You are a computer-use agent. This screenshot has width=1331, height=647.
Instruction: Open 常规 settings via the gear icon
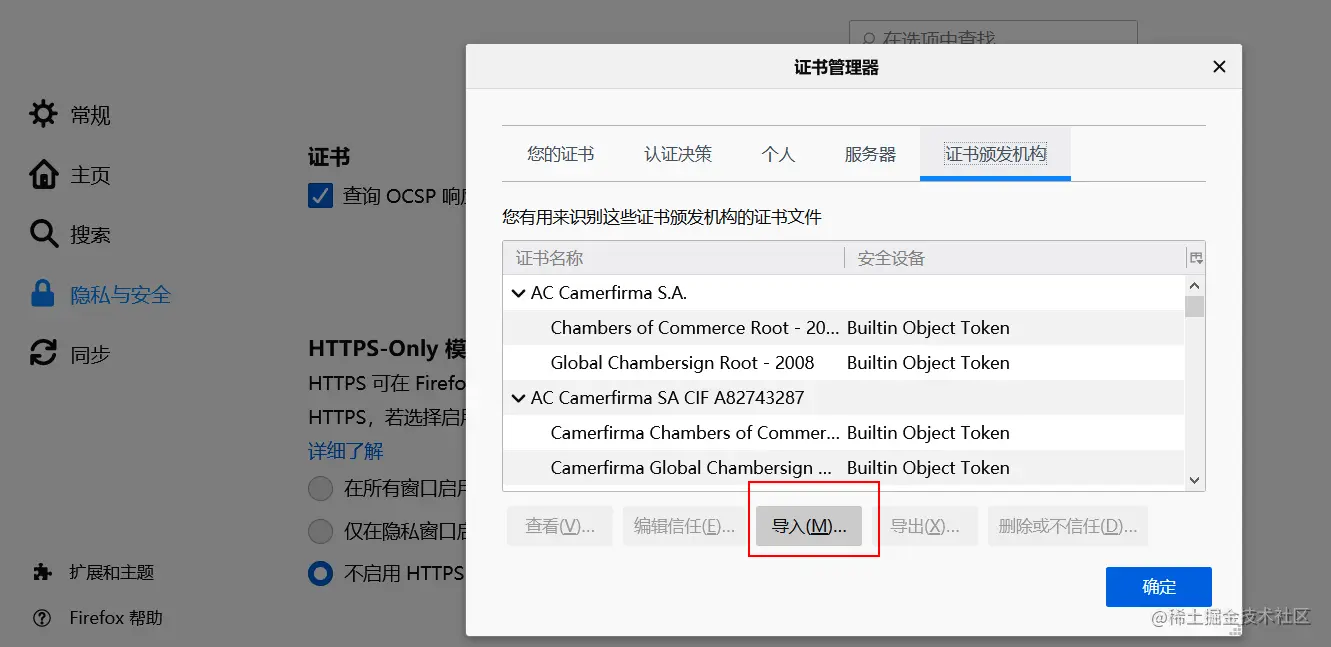(42, 114)
